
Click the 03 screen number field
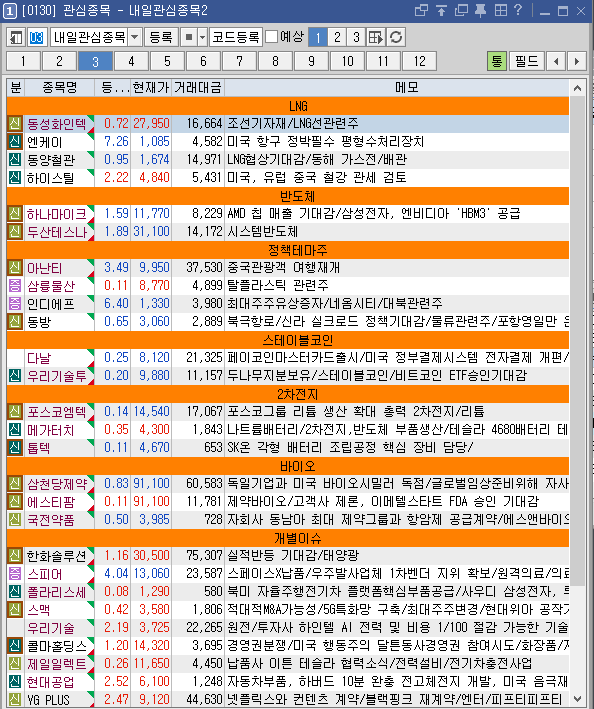coord(37,37)
